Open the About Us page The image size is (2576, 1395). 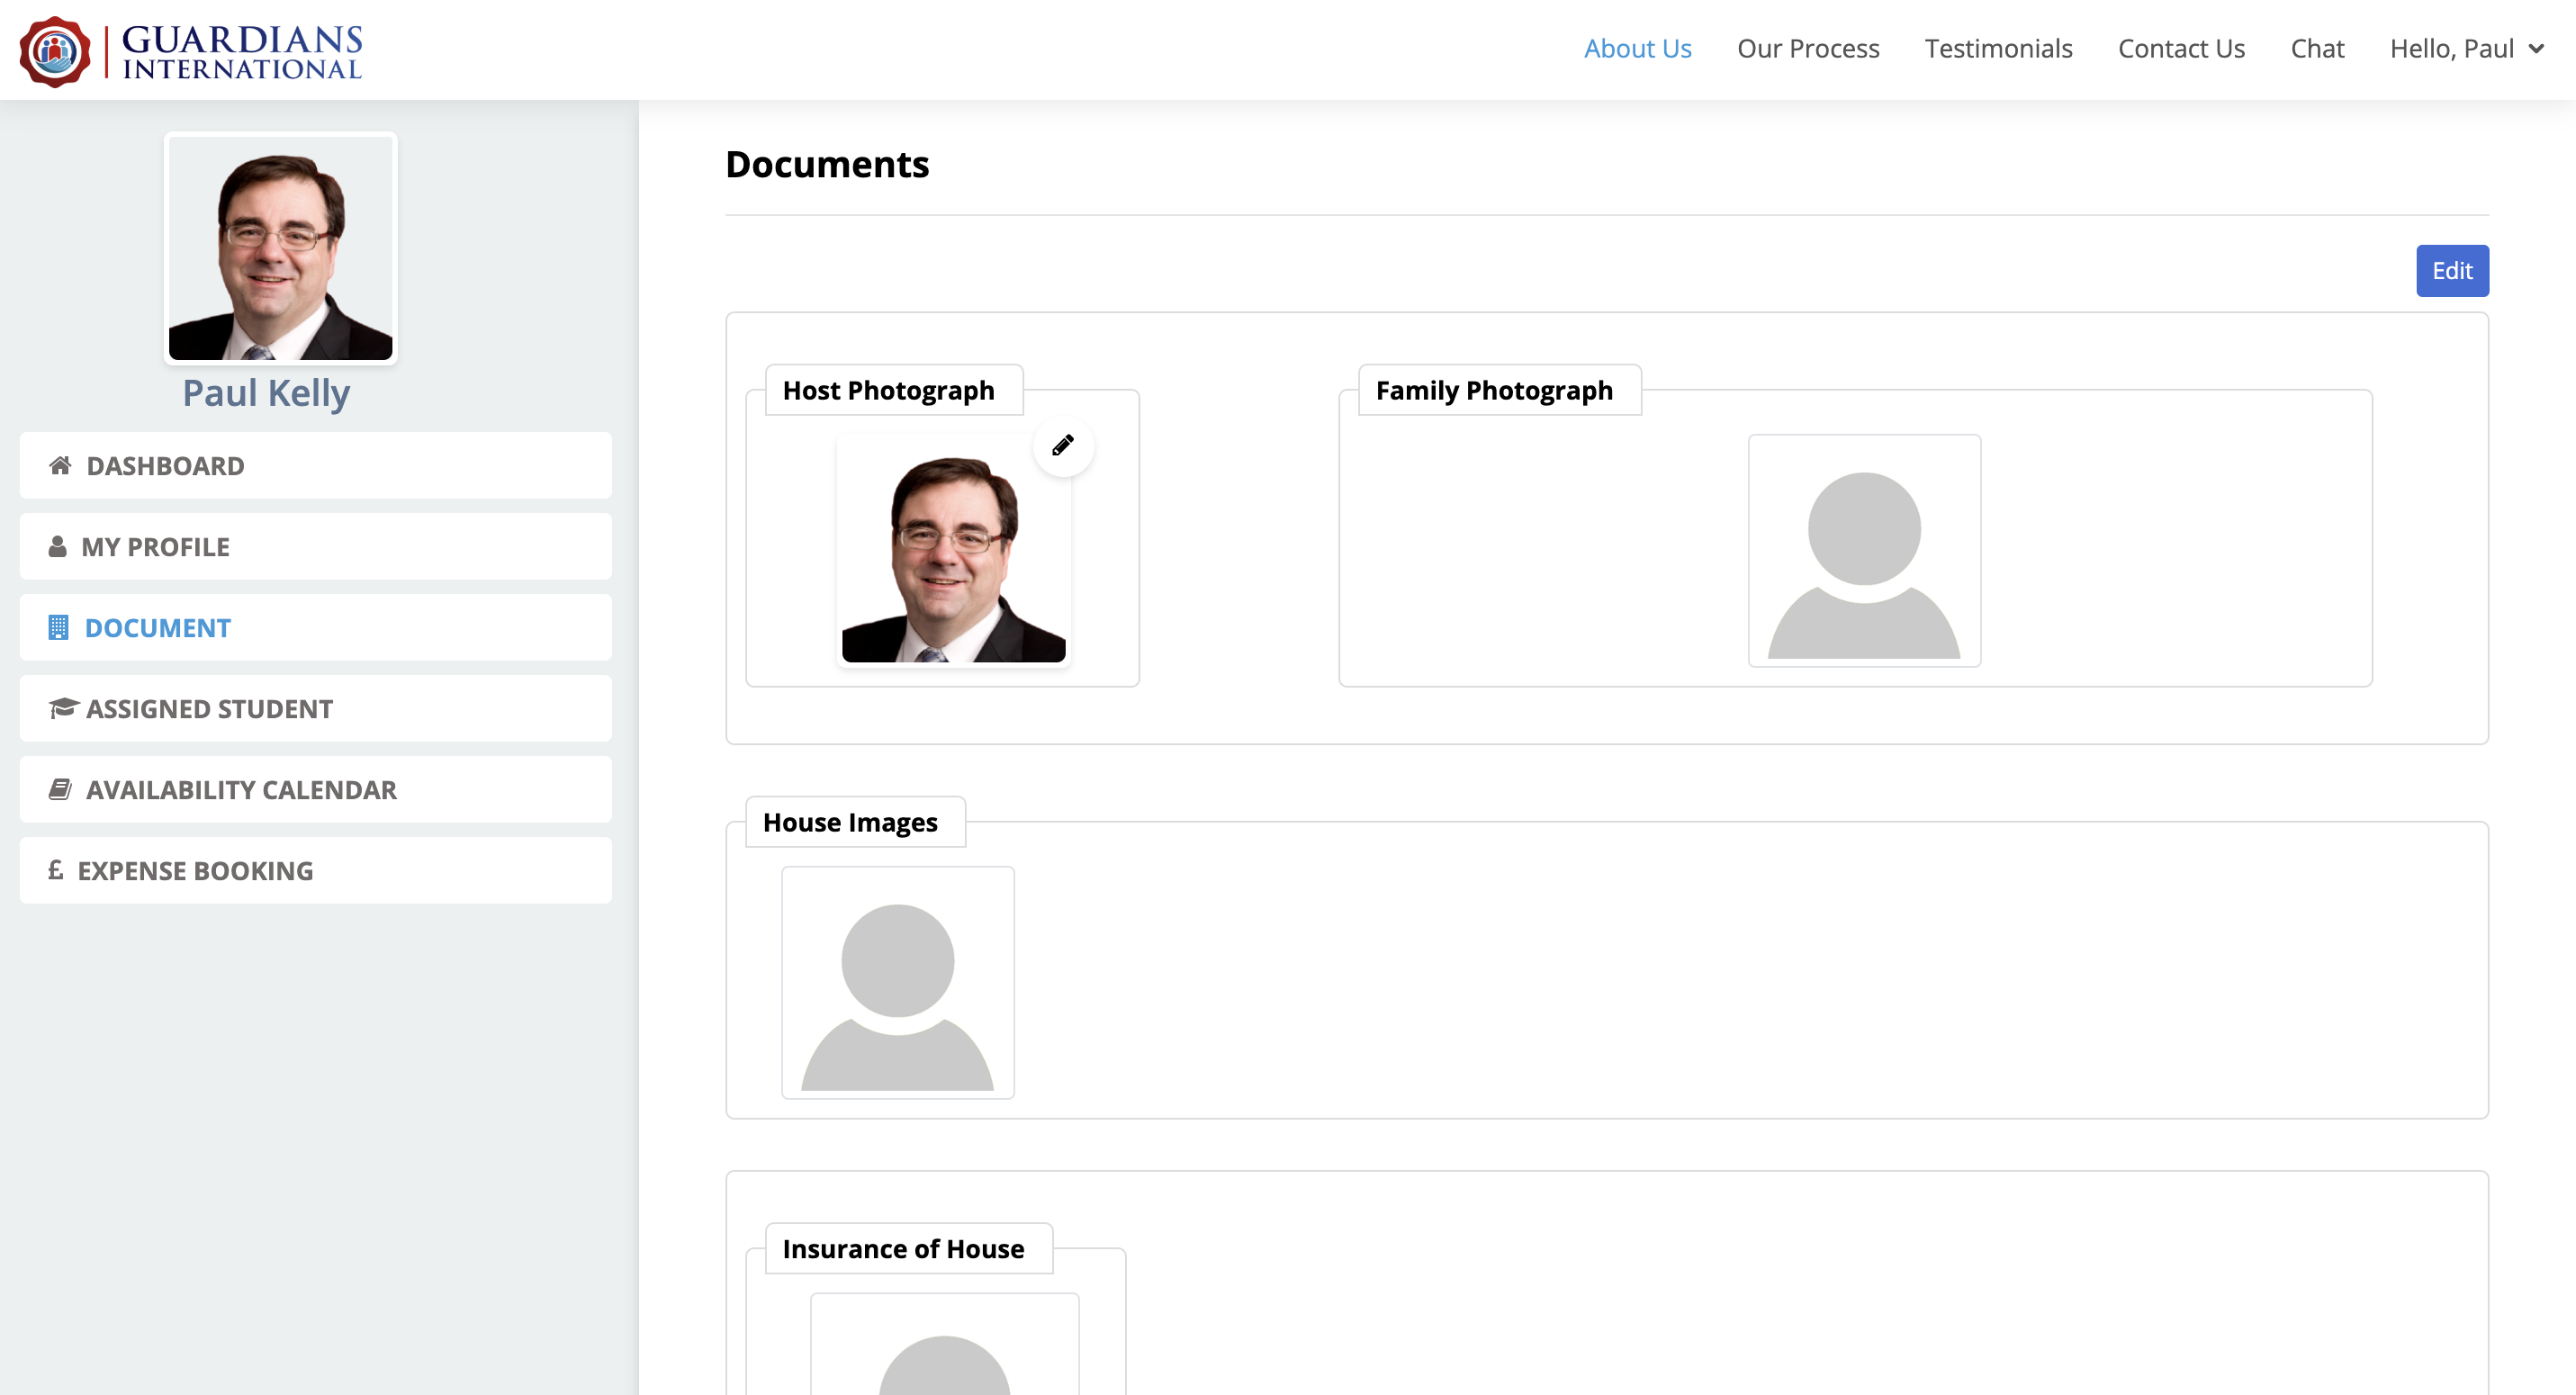(x=1637, y=49)
